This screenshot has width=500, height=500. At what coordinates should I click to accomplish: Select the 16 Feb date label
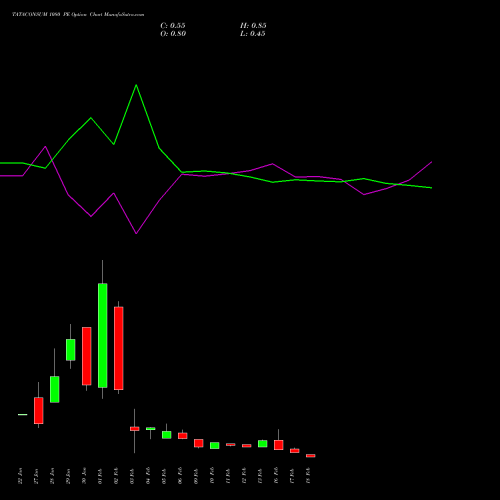[276, 476]
